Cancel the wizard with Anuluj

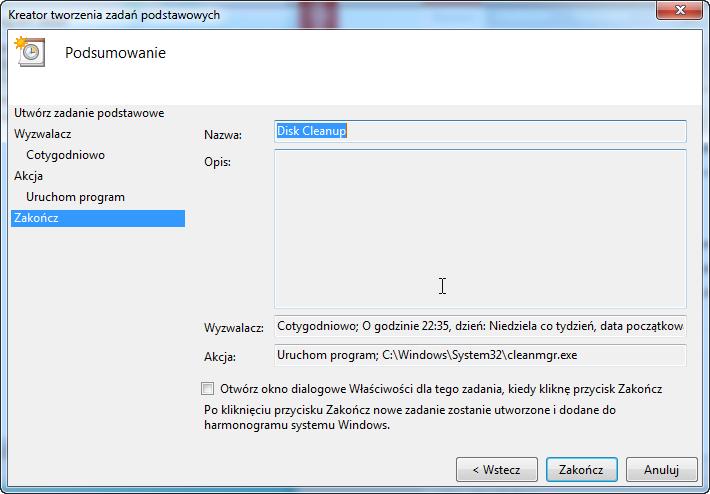(662, 470)
